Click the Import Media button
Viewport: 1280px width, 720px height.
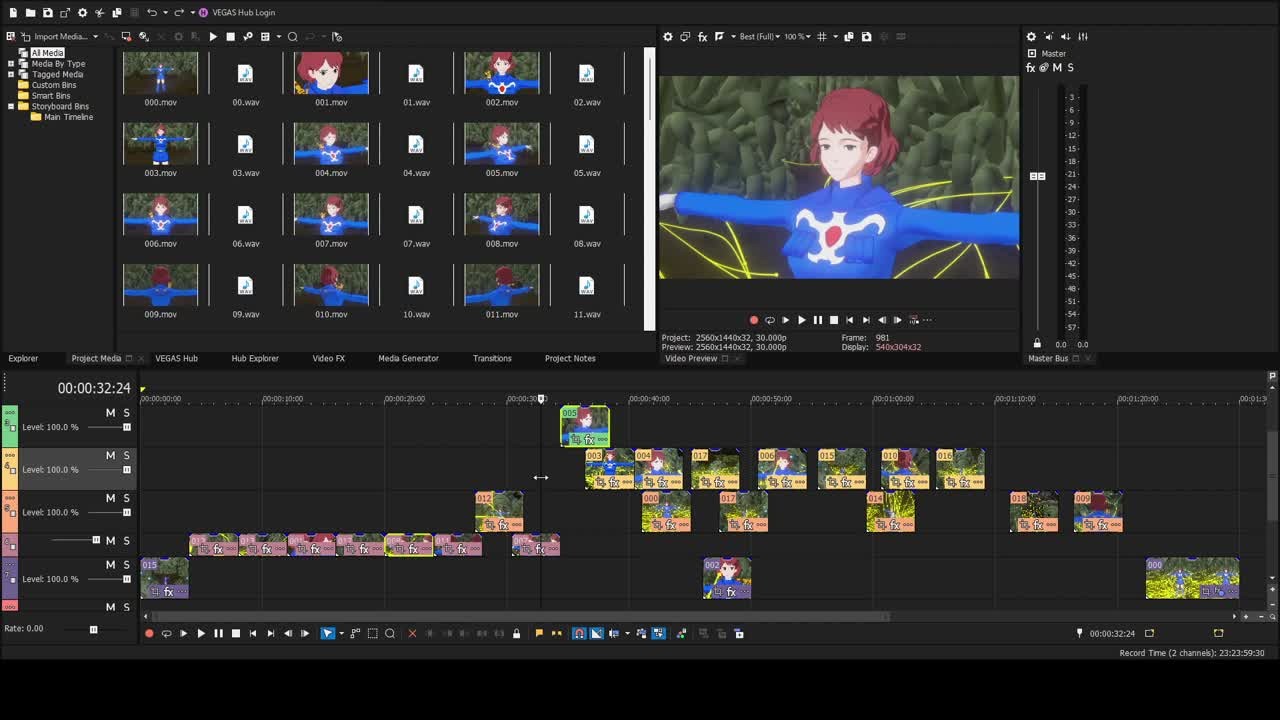click(59, 37)
